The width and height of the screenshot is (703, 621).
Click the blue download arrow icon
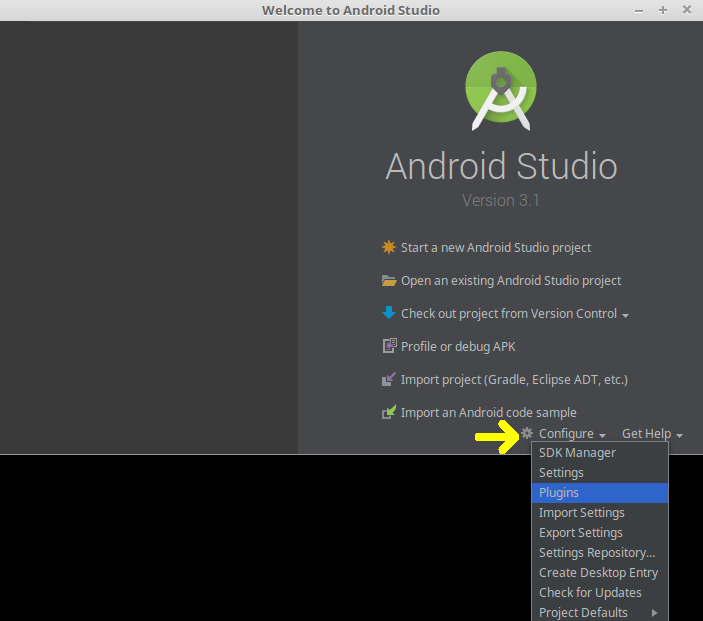pyautogui.click(x=389, y=313)
